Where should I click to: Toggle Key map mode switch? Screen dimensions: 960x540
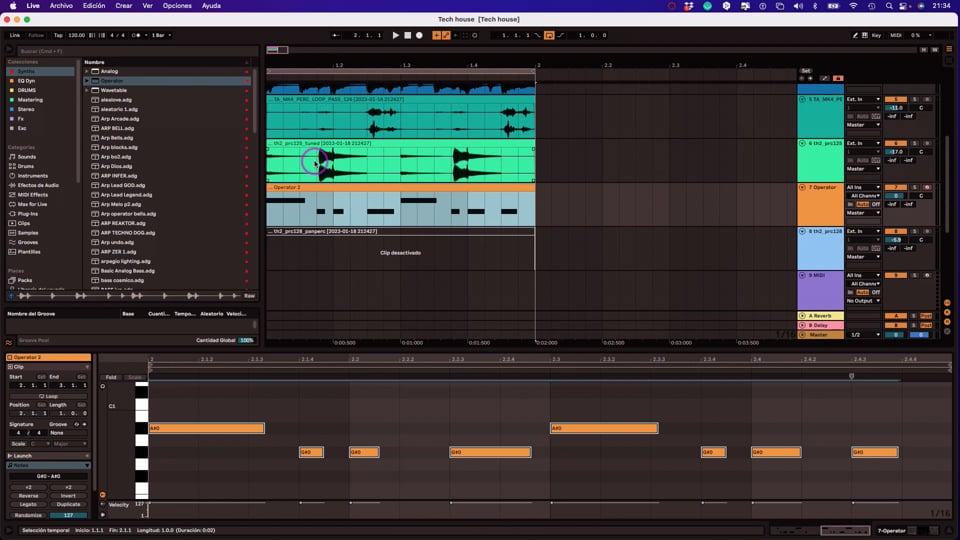(x=877, y=36)
